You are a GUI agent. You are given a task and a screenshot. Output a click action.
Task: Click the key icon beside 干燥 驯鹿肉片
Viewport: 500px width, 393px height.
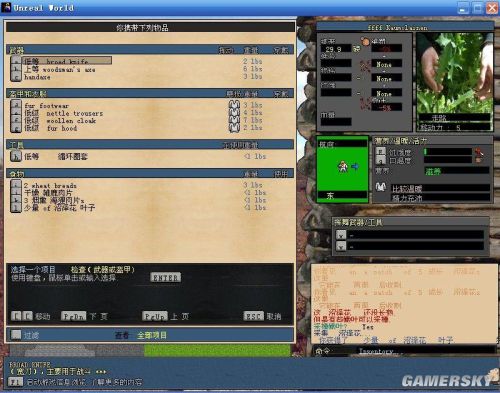(16, 192)
